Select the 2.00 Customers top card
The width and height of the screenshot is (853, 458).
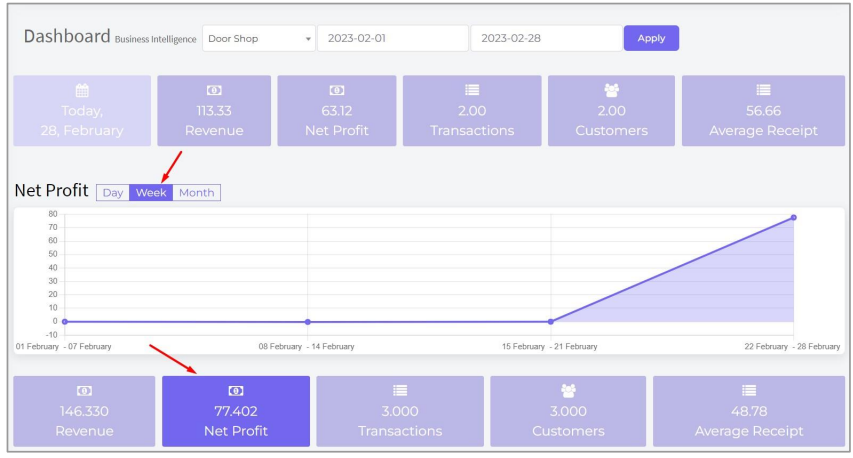[611, 110]
